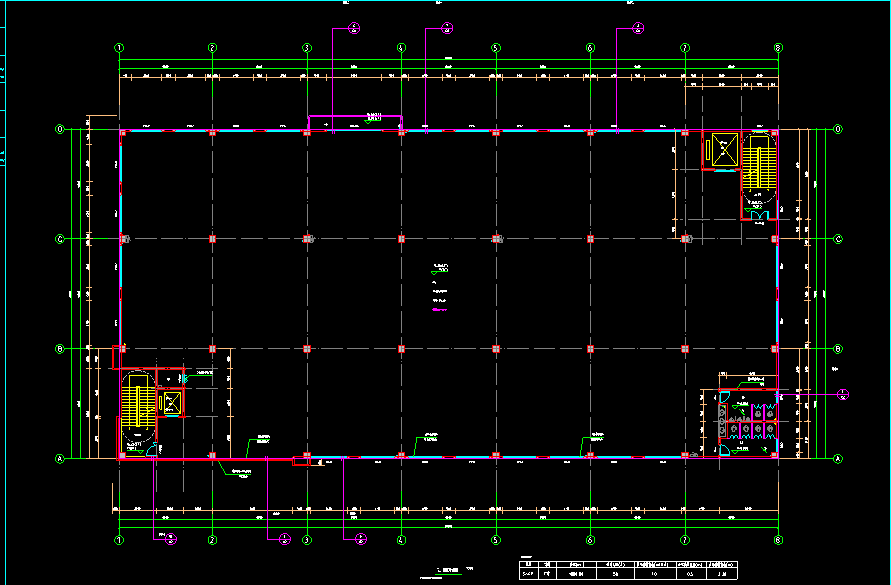The width and height of the screenshot is (891, 585).
Task: Select the table at bottom right
Action: tap(630, 568)
